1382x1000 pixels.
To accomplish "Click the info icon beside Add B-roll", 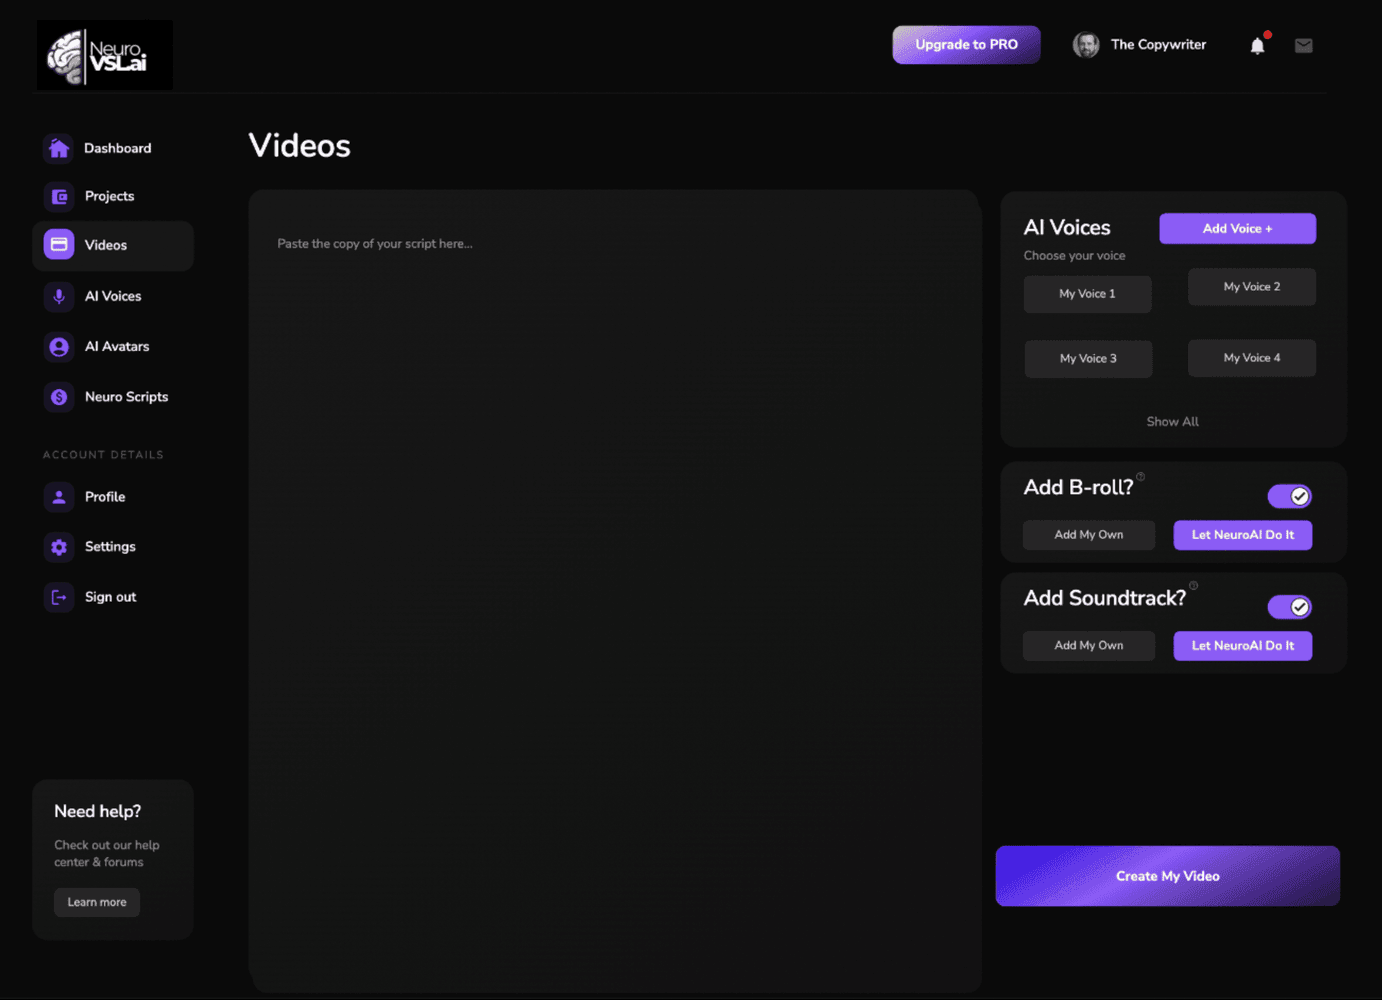I will click(1140, 476).
